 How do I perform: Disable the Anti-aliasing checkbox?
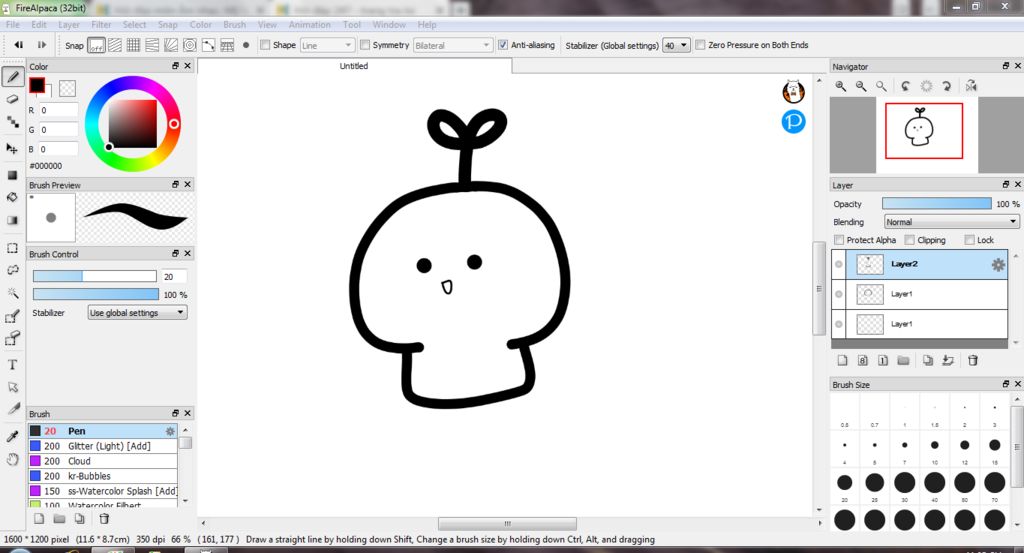click(x=503, y=45)
